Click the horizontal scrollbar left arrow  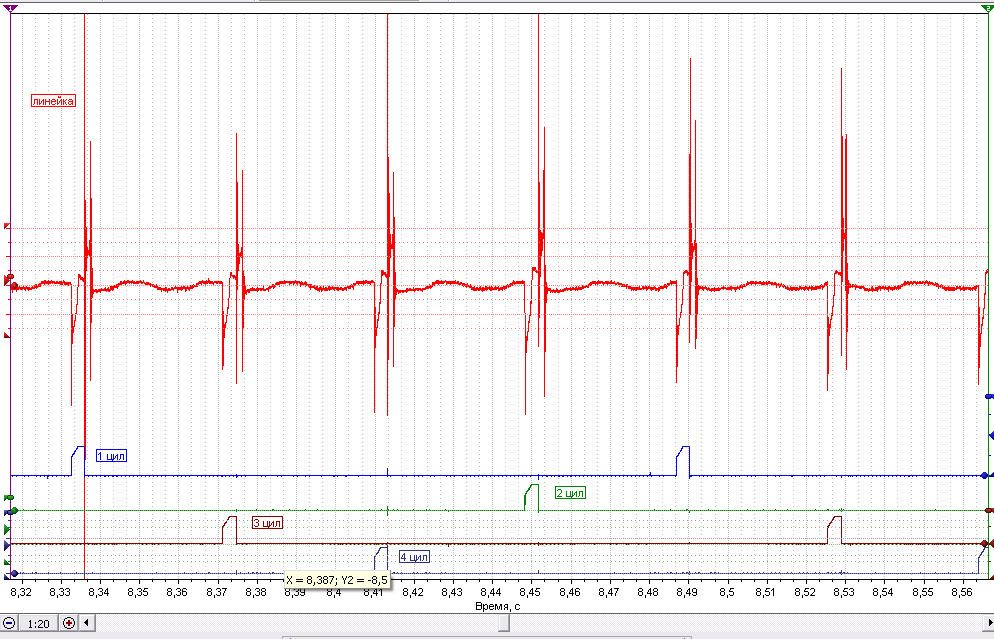pos(86,623)
